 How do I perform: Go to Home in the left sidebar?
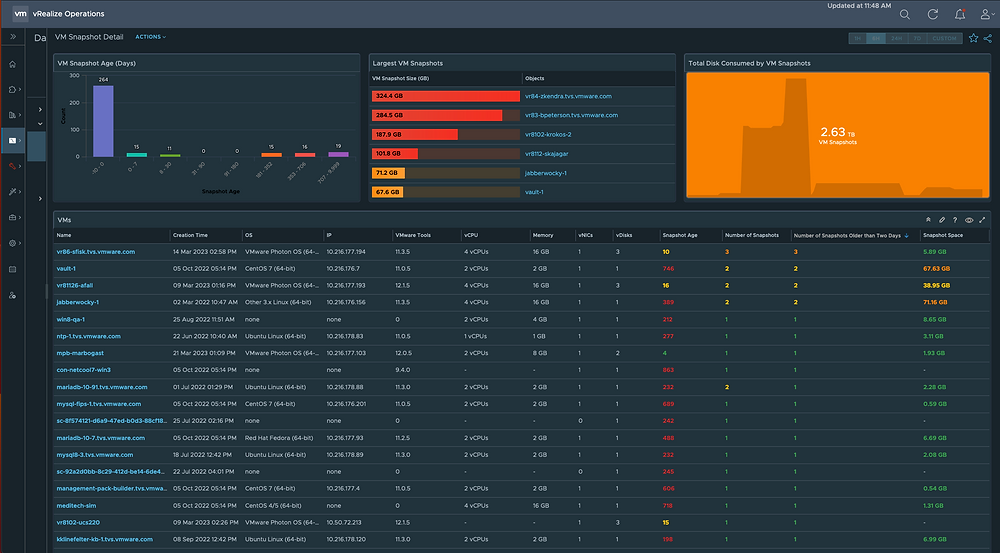(x=12, y=64)
